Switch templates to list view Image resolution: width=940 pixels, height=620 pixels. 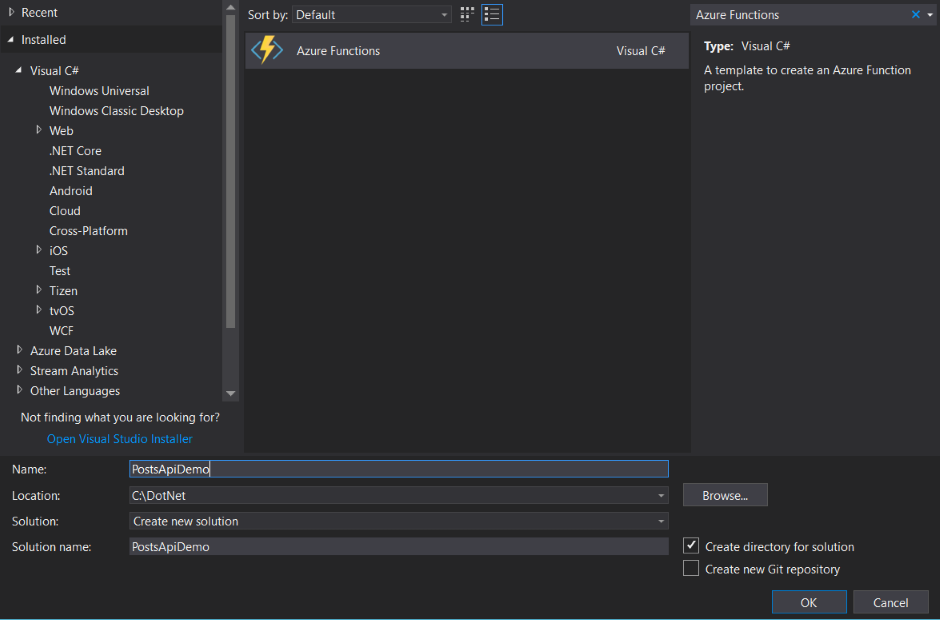(x=492, y=14)
